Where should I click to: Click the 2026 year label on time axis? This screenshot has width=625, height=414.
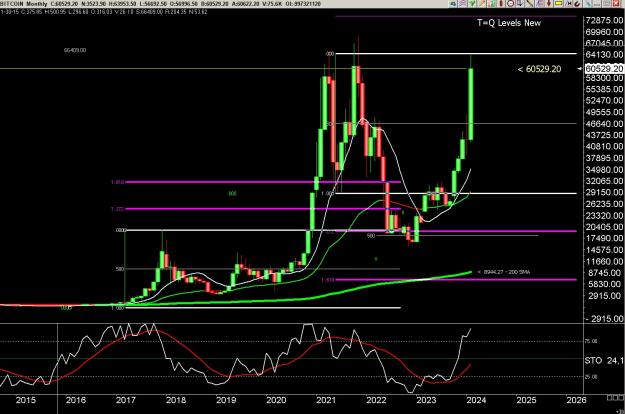click(576, 400)
